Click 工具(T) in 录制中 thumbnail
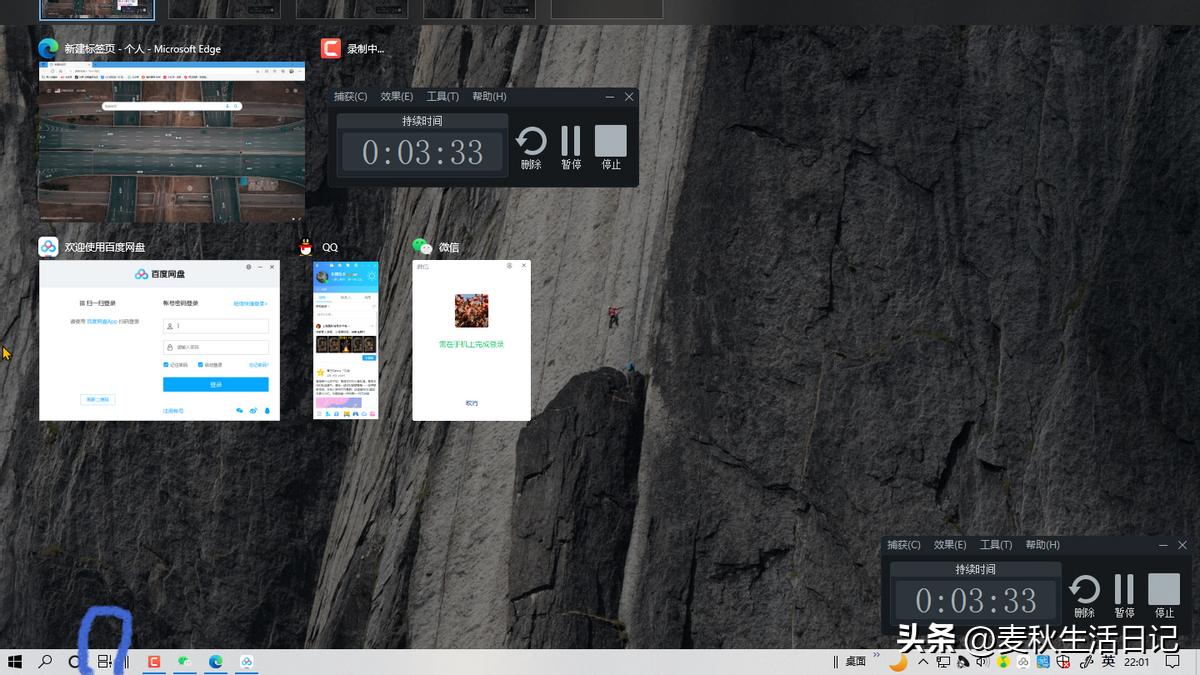Image resolution: width=1200 pixels, height=675 pixels. [x=443, y=97]
